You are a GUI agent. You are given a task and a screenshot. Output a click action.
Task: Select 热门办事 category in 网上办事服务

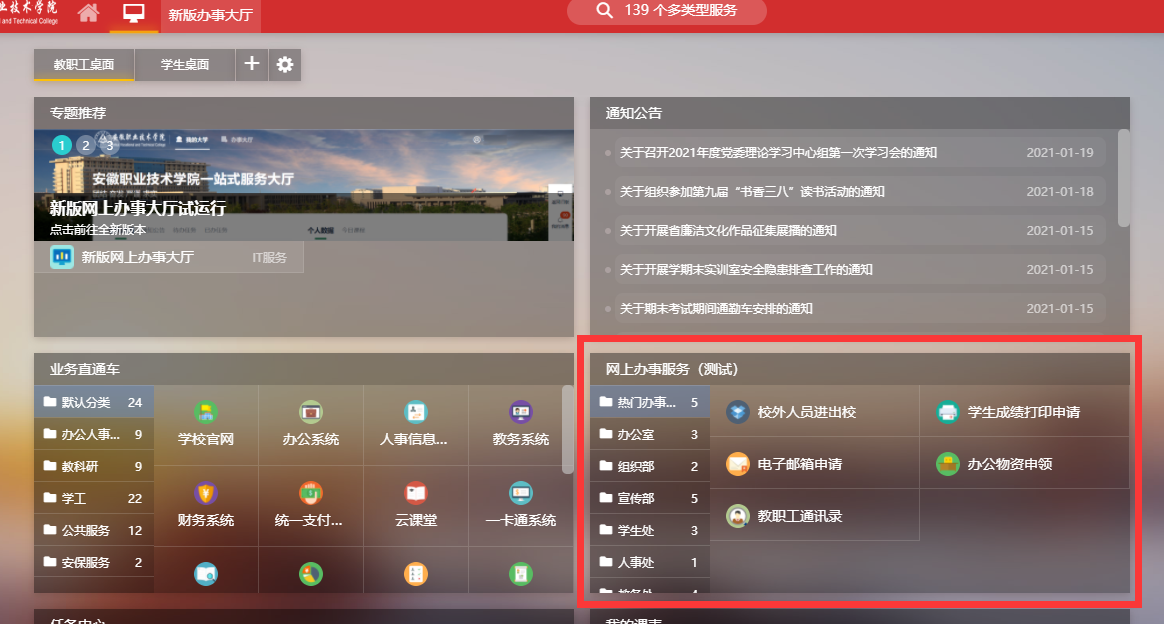pyautogui.click(x=650, y=402)
